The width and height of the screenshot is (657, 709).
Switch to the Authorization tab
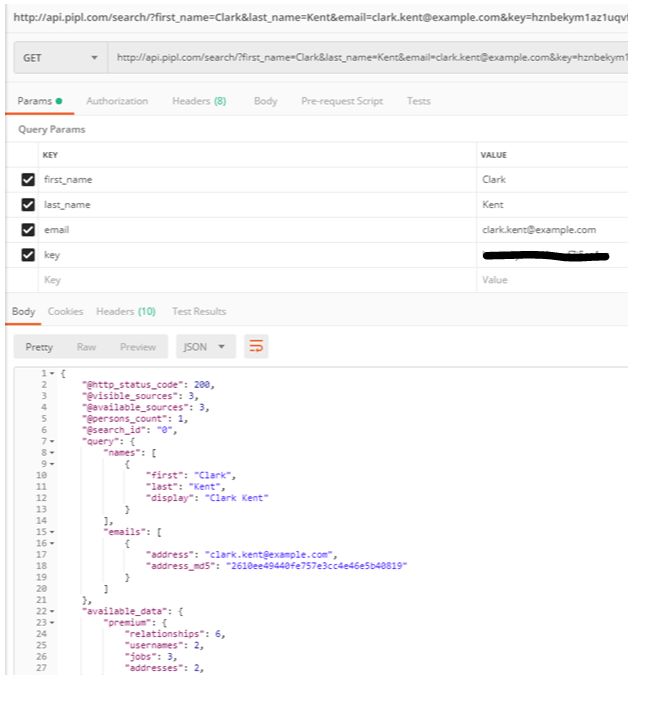117,101
